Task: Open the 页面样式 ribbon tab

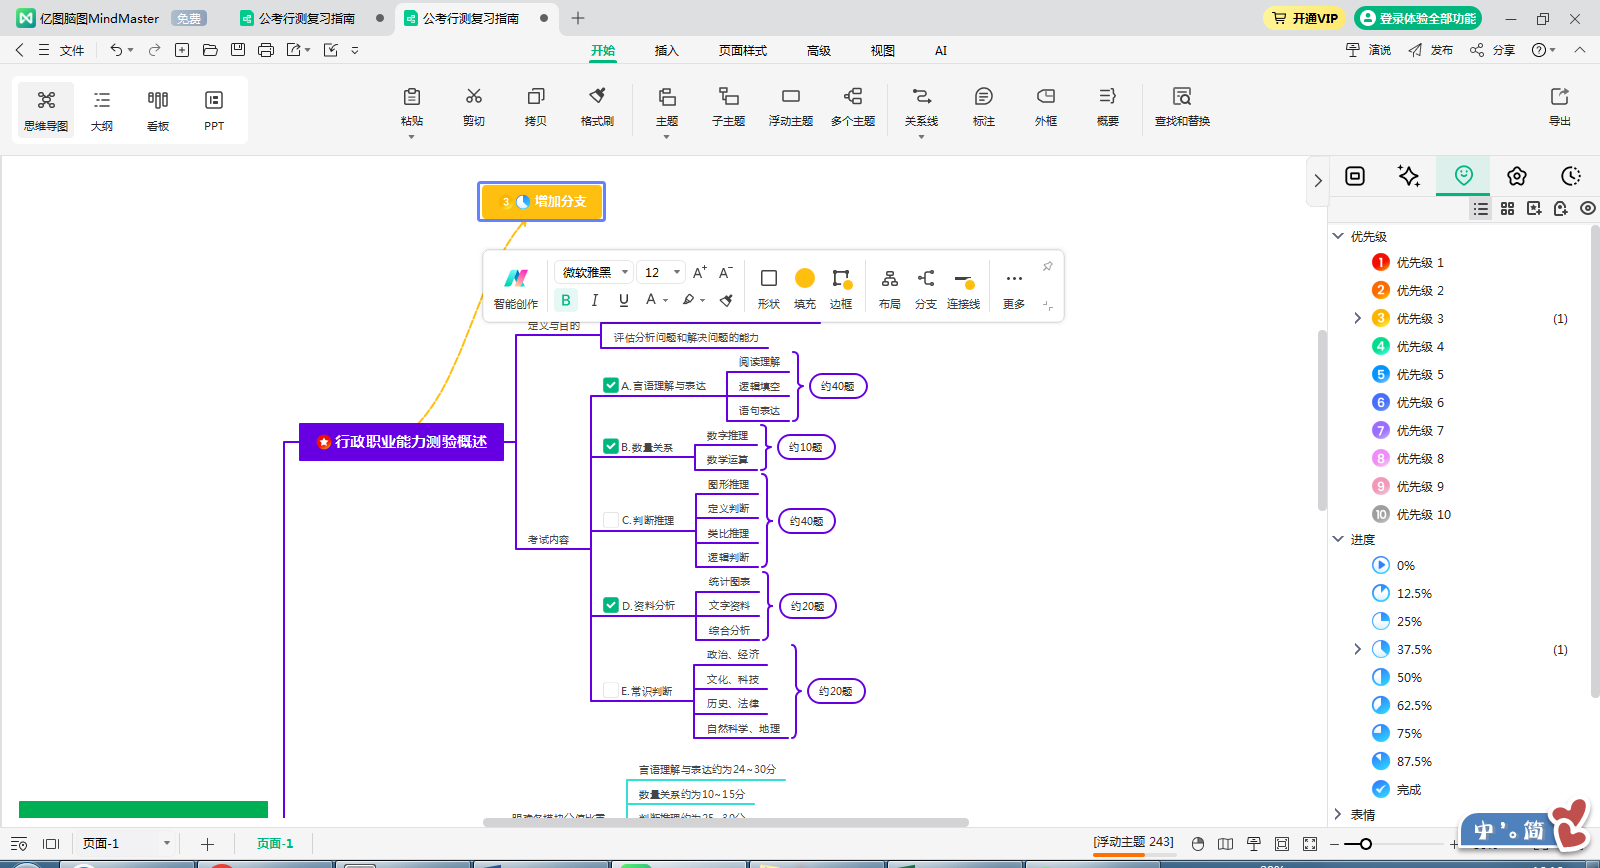Action: pyautogui.click(x=742, y=50)
